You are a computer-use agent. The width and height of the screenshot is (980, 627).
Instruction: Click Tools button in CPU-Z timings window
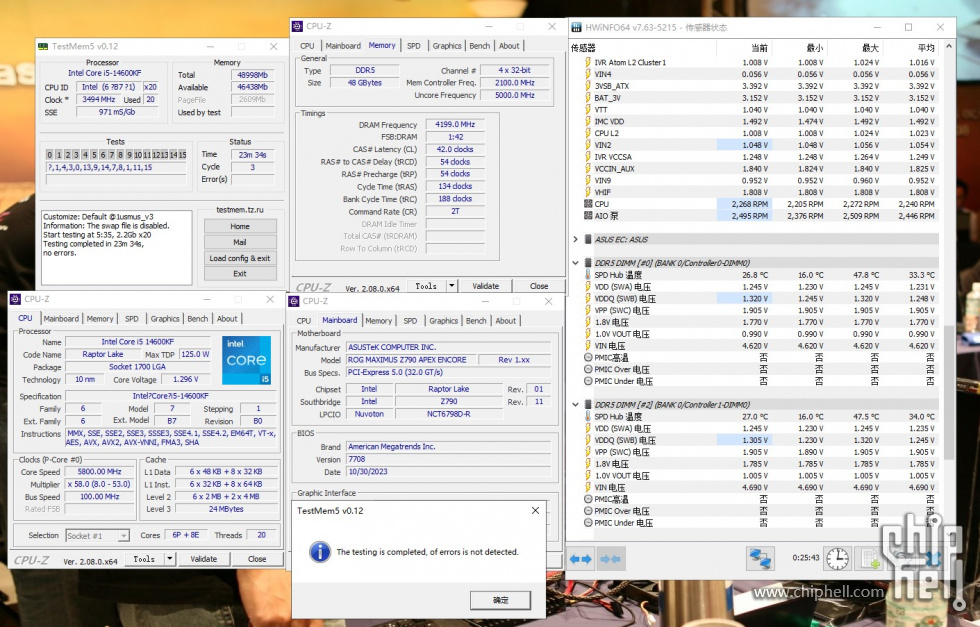coord(426,286)
